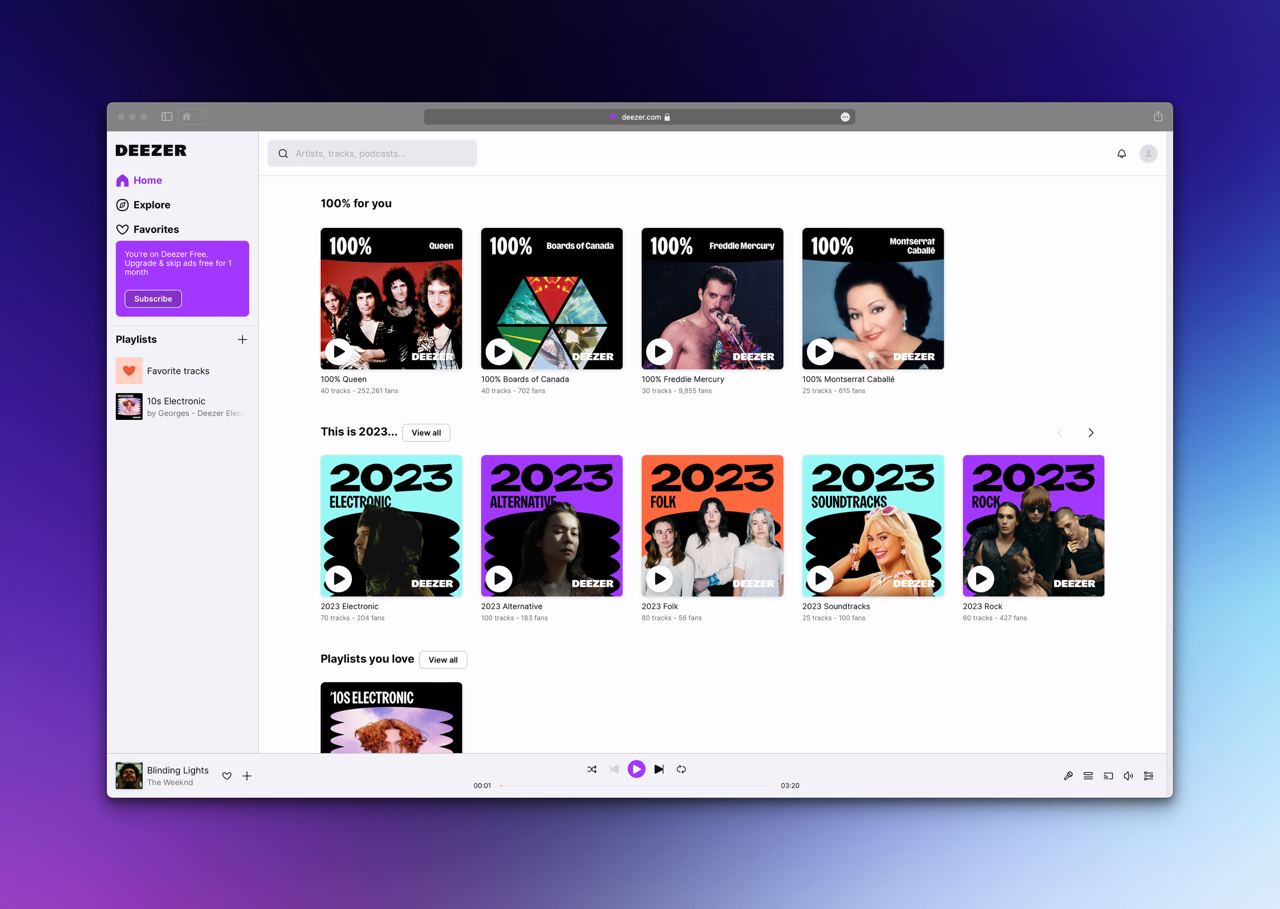Toggle repeat mode in the player
Viewport: 1280px width, 909px height.
point(681,769)
